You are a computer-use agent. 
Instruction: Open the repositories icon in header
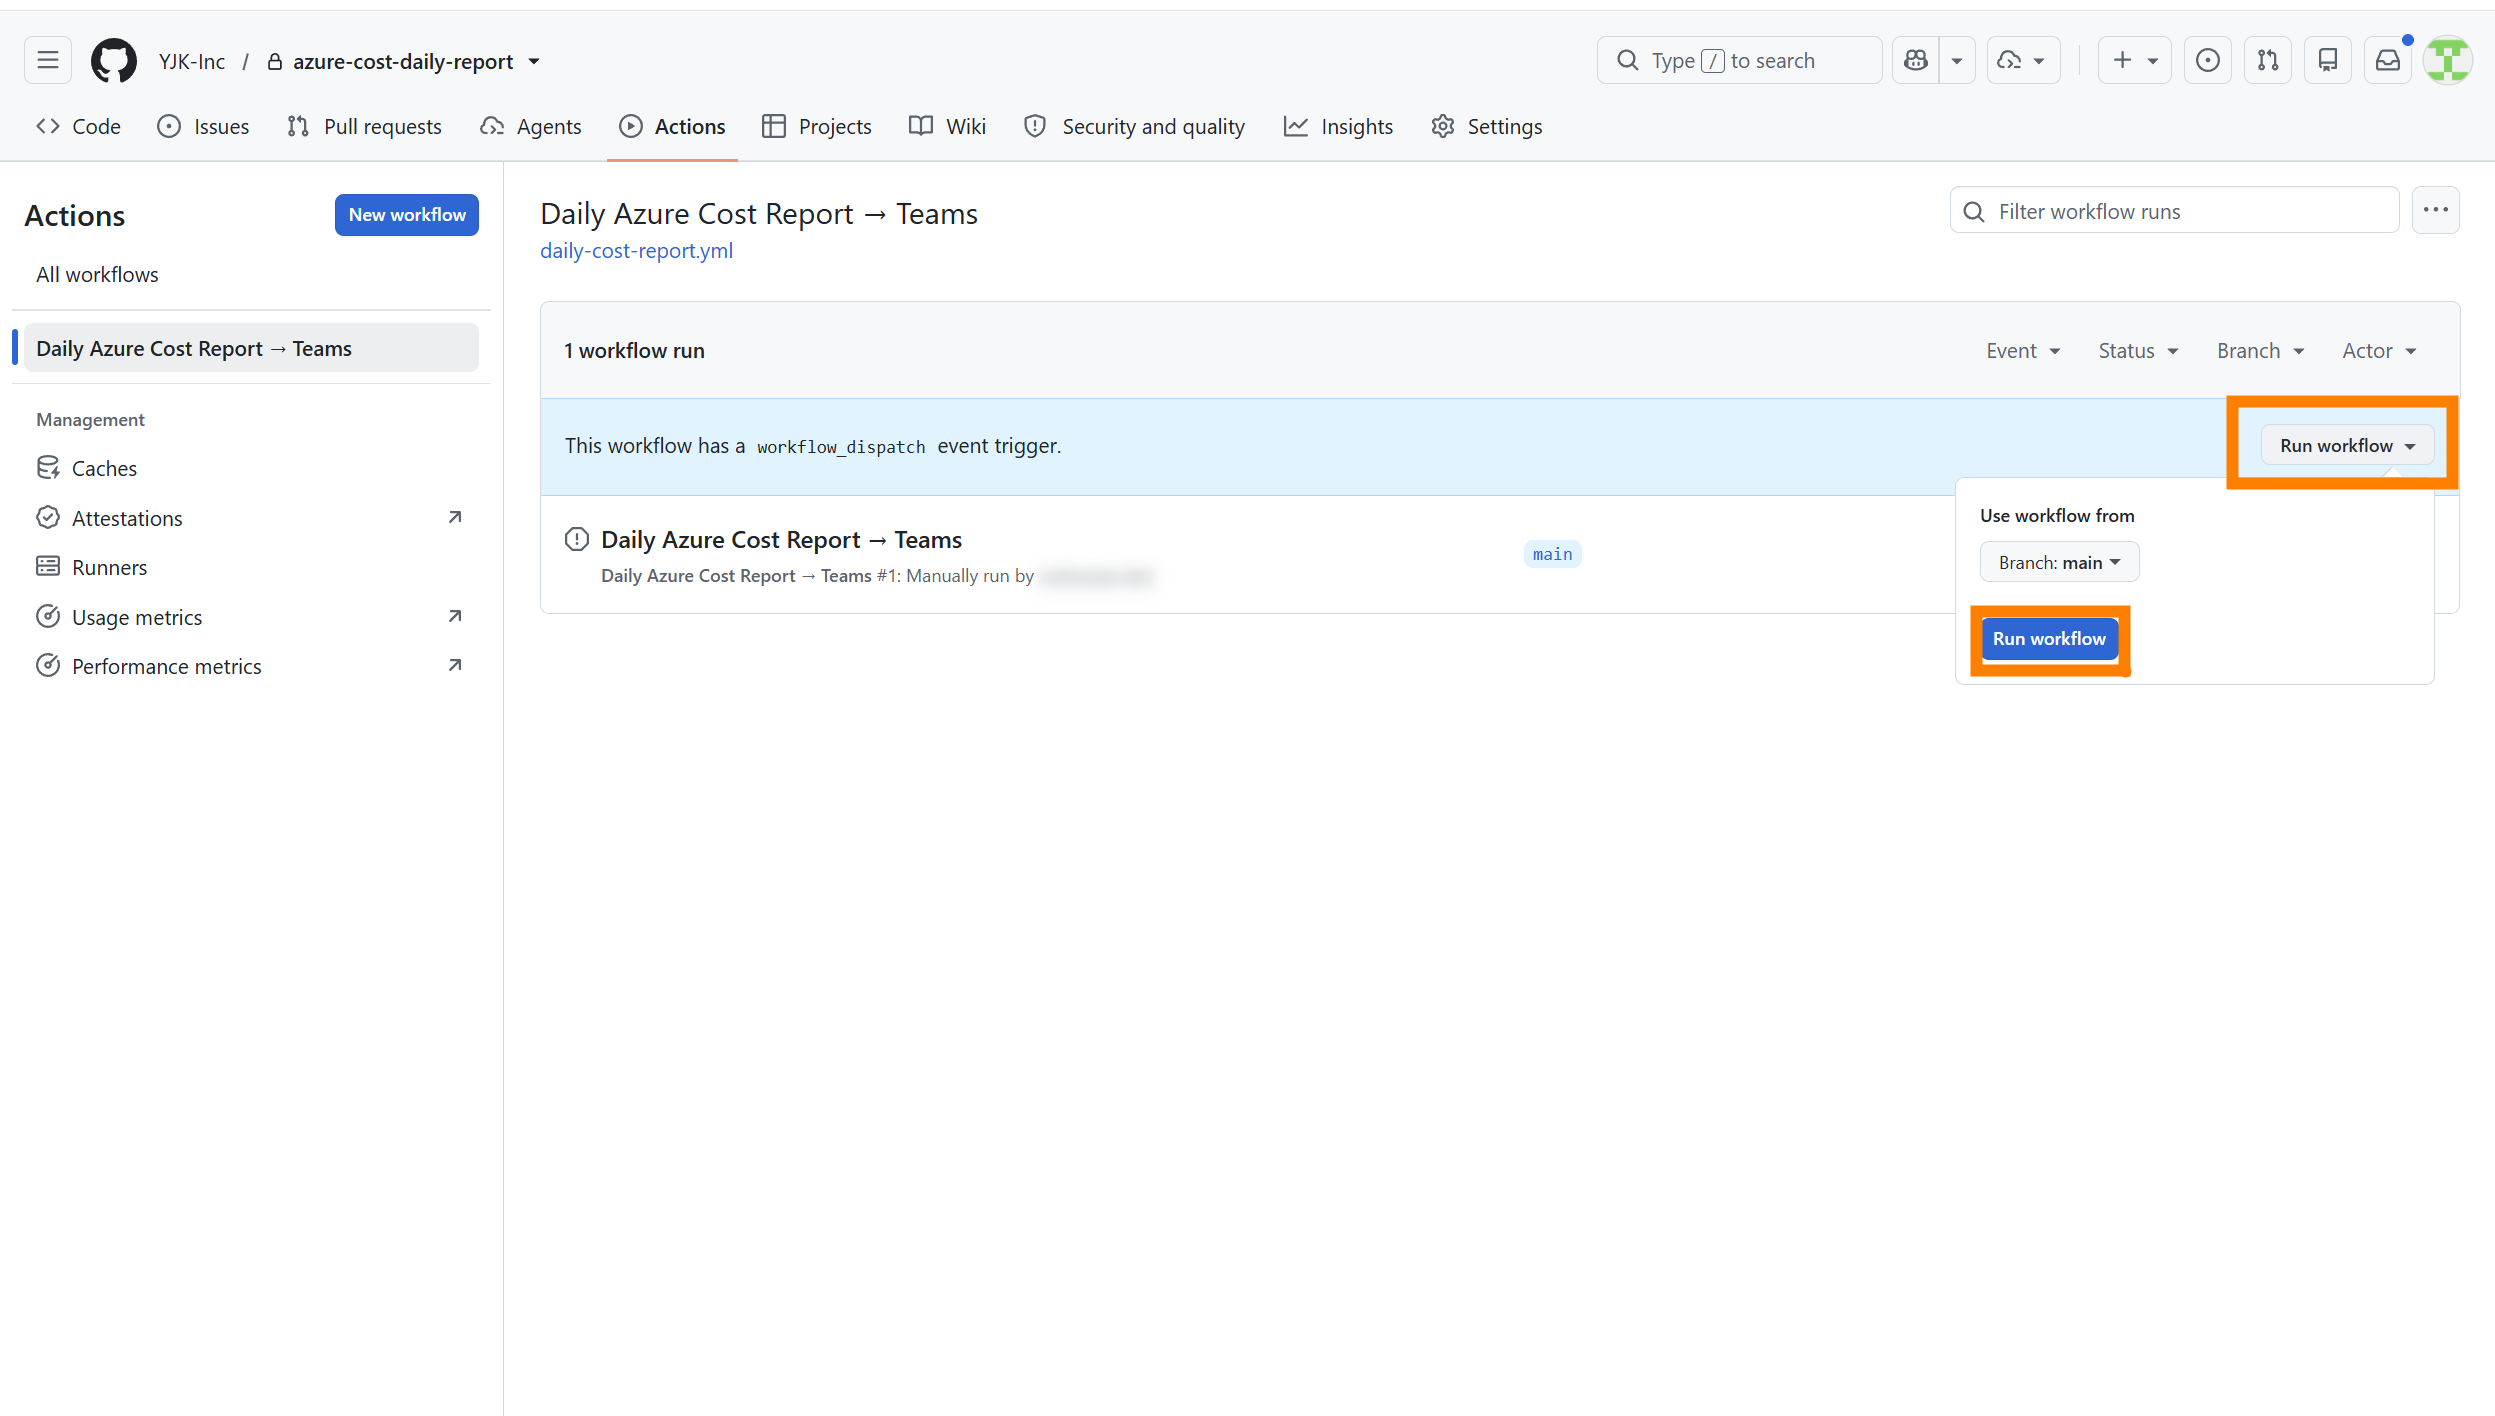point(2327,61)
